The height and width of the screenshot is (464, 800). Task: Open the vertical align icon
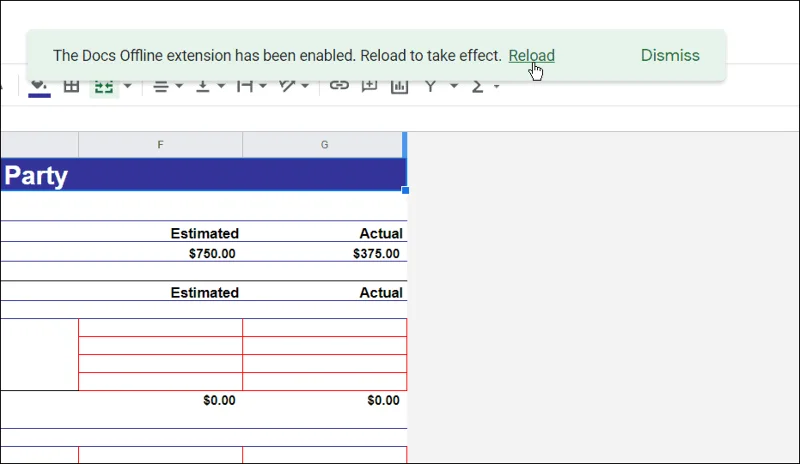pos(203,86)
